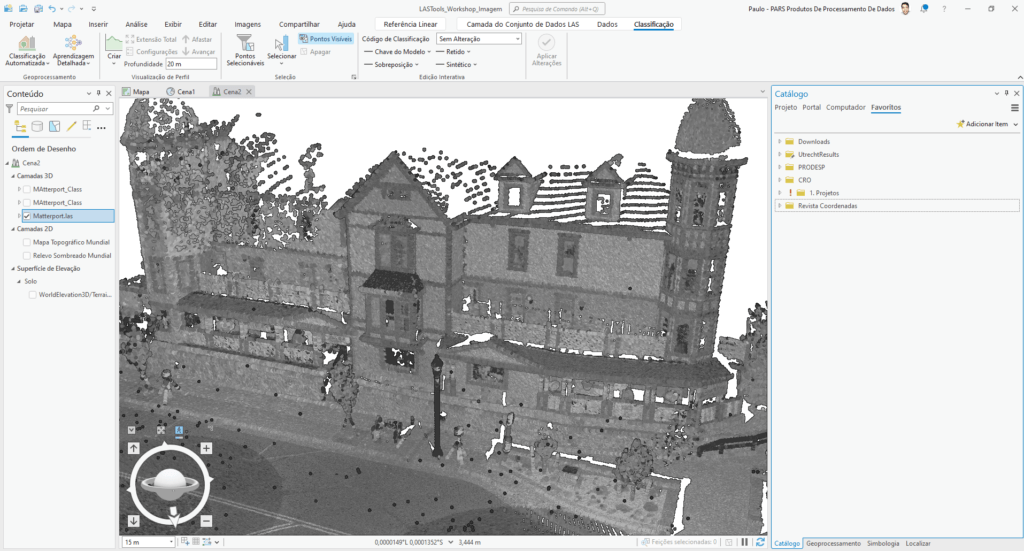The width and height of the screenshot is (1024, 551).
Task: Open the scene scale 15 m dropdown
Action: point(170,542)
